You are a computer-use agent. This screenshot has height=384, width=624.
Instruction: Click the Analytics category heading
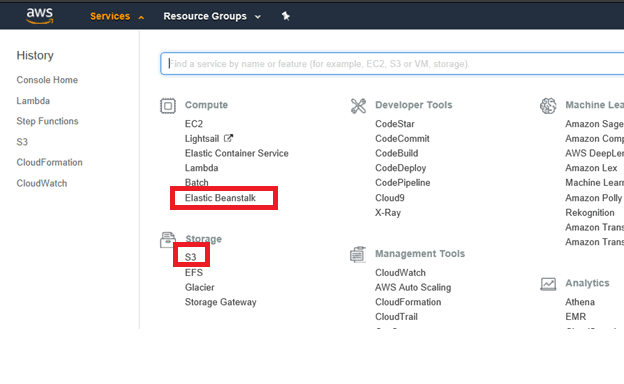[x=587, y=283]
